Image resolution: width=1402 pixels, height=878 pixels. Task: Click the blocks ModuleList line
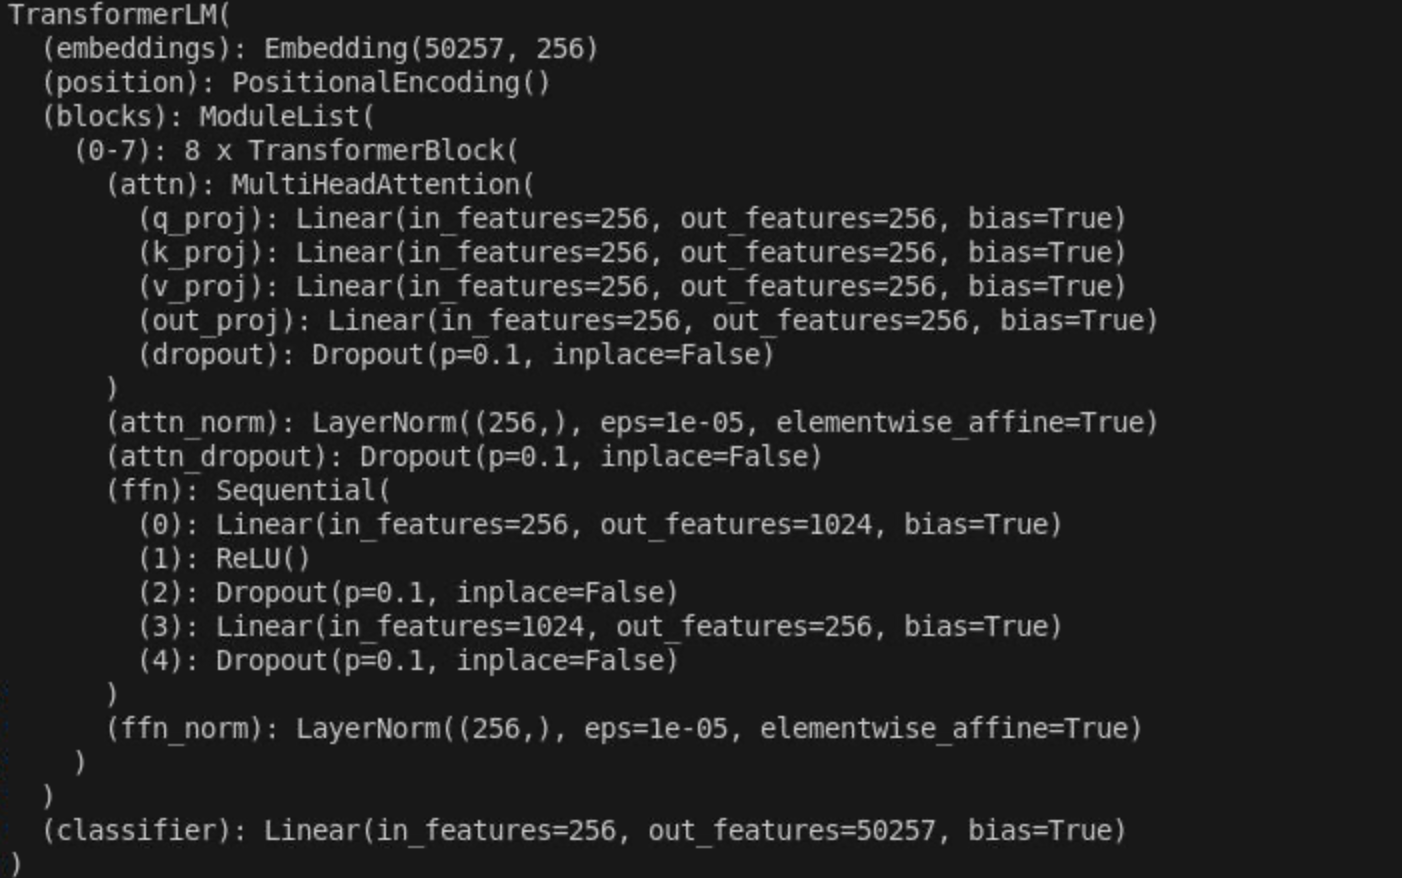208,117
